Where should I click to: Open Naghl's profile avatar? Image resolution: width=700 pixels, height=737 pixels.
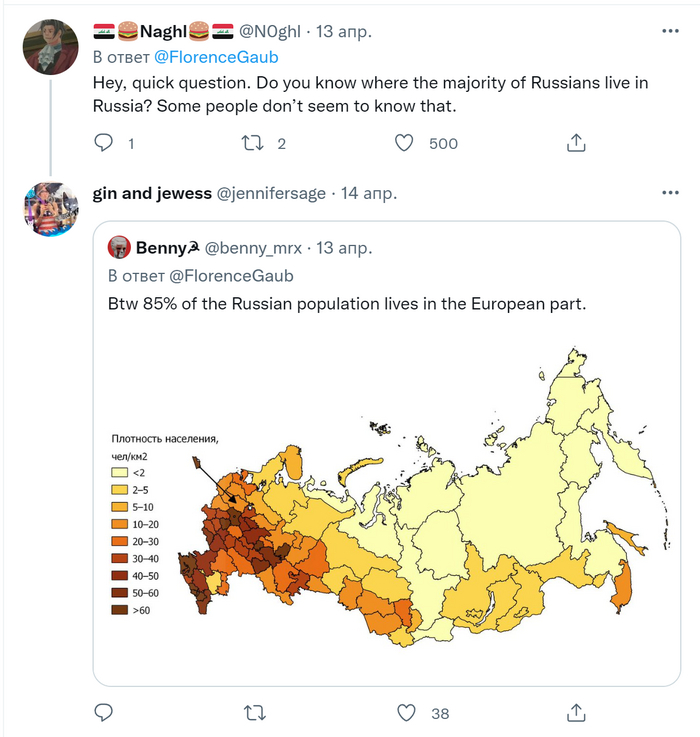tap(51, 47)
